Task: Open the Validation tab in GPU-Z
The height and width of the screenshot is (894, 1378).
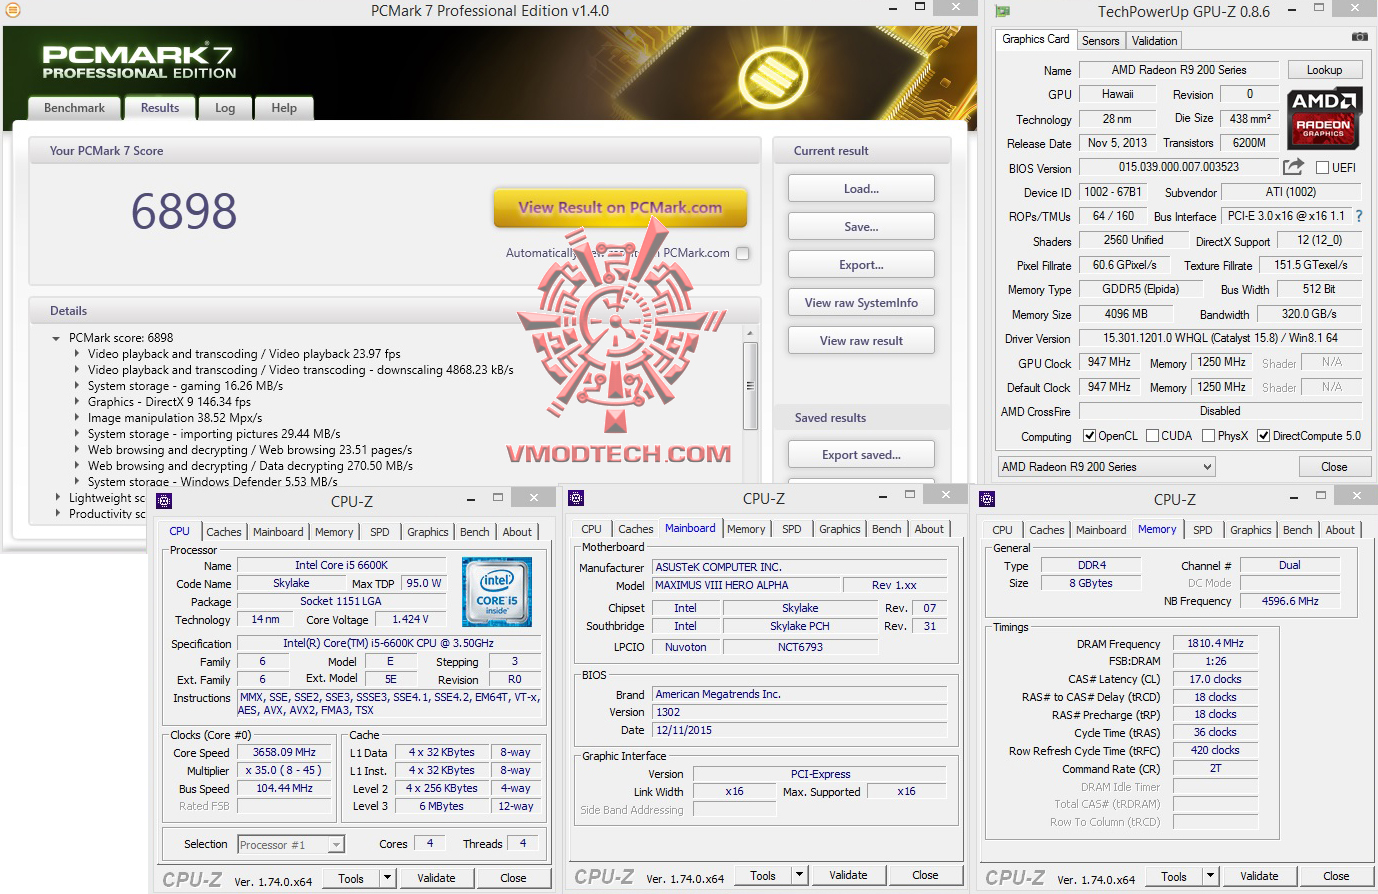Action: [x=1154, y=41]
